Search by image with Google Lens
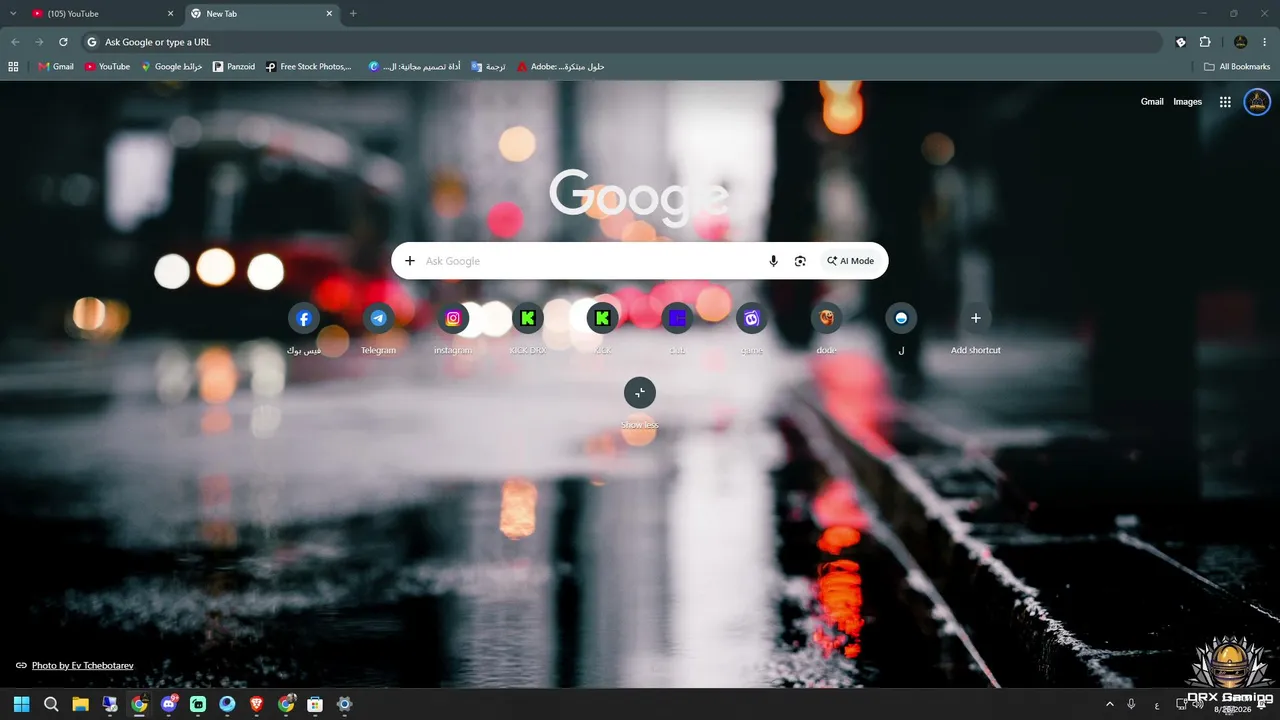 [x=800, y=261]
